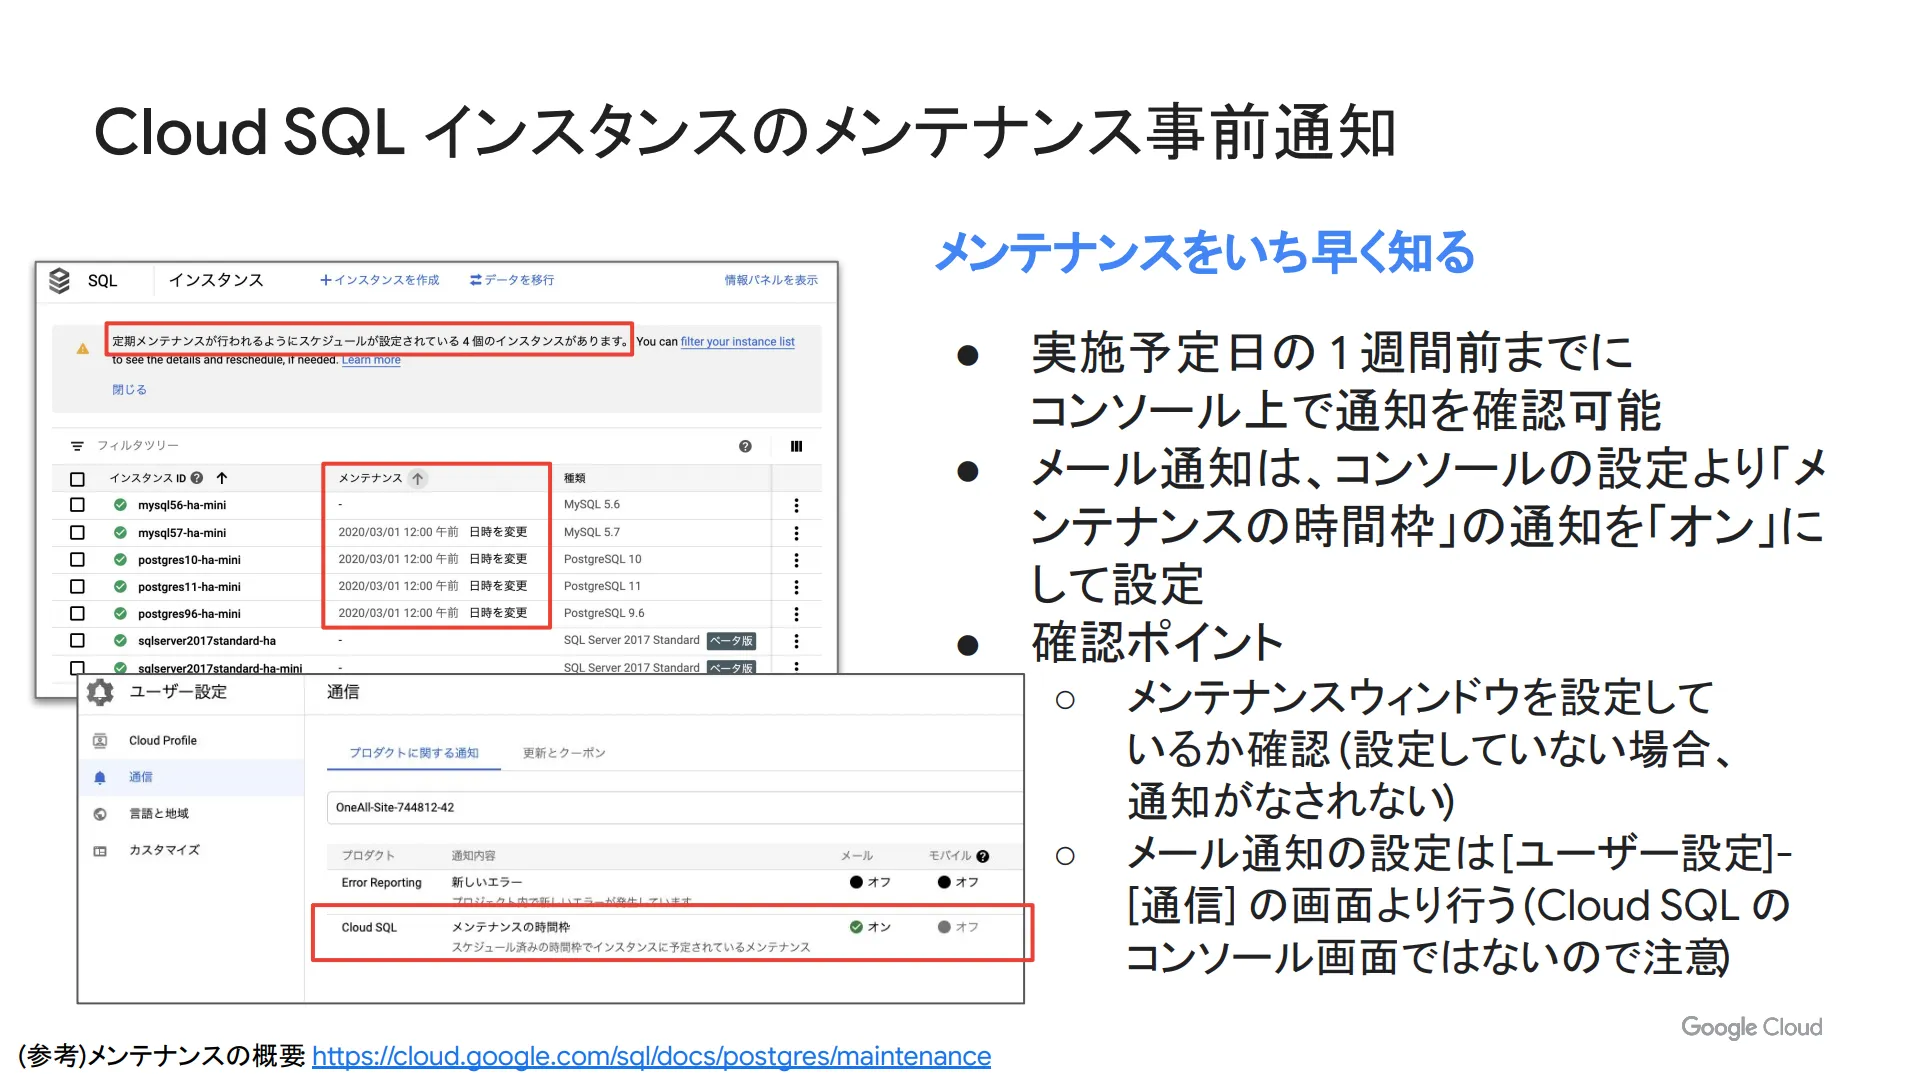
Task: Click the Cloud Profile person icon
Action: [100, 741]
